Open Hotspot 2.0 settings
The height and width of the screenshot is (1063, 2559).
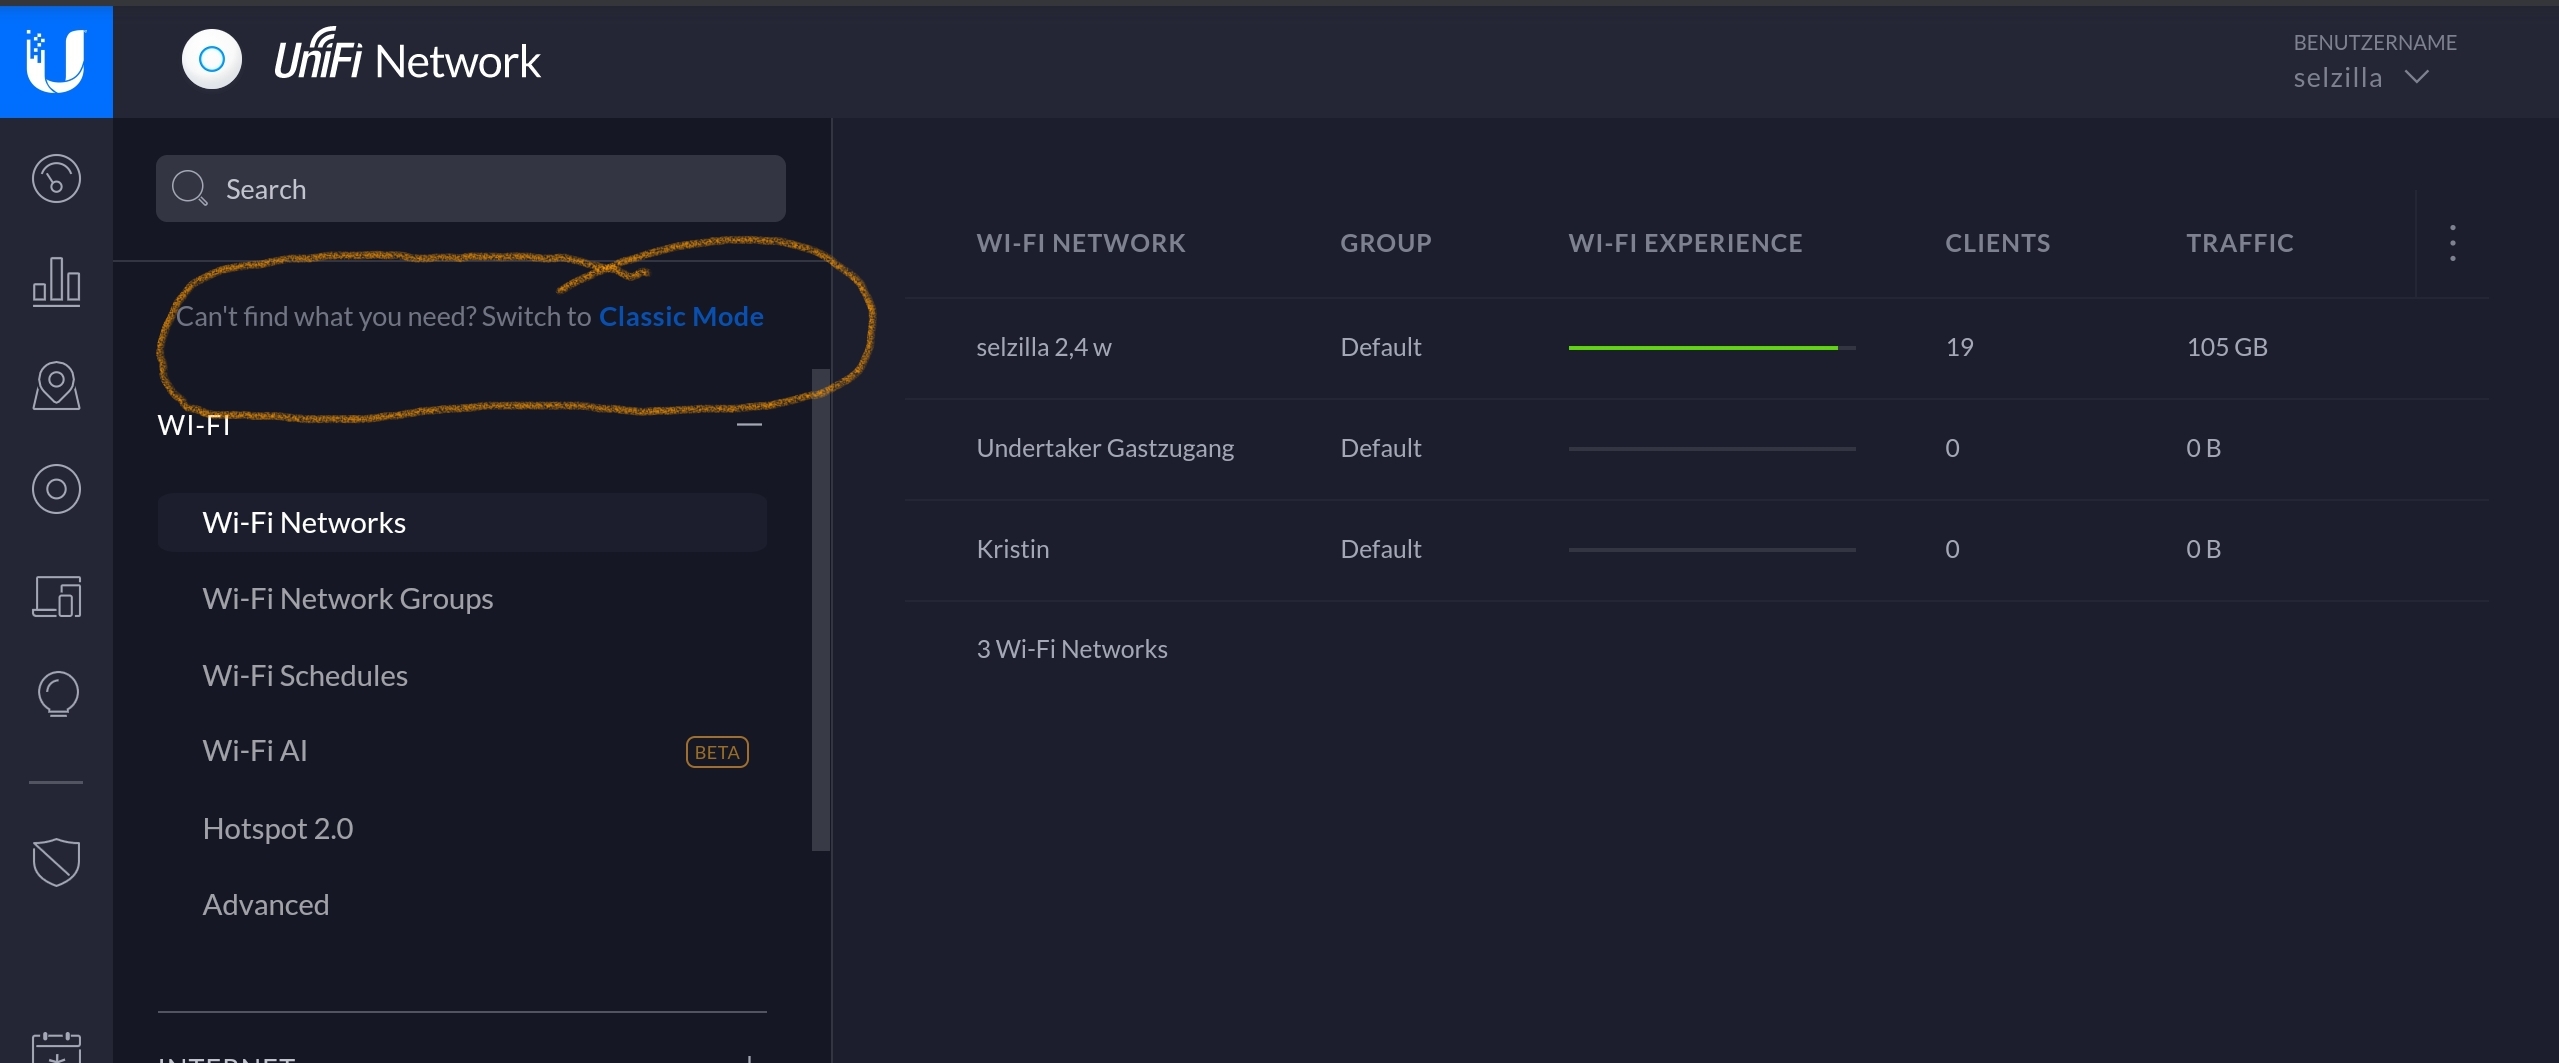pyautogui.click(x=278, y=829)
